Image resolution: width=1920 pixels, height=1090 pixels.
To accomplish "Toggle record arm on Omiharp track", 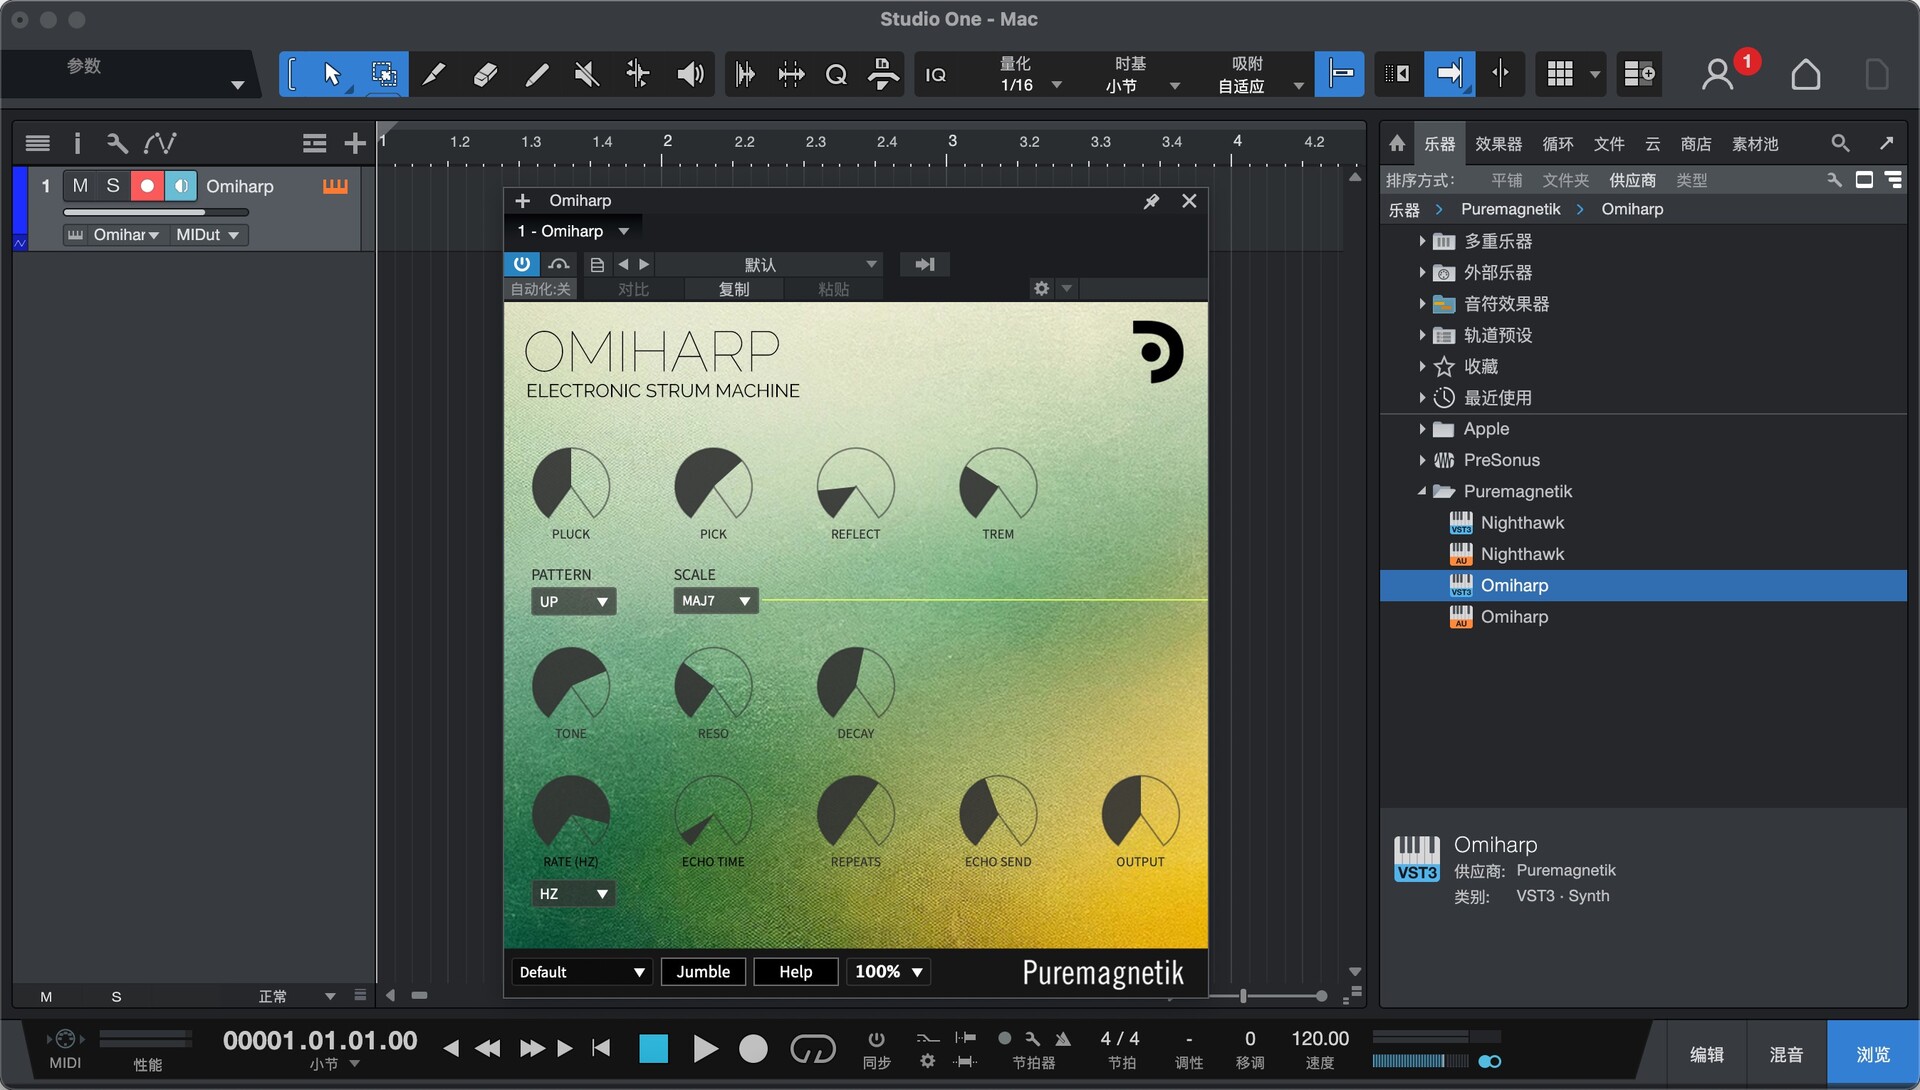I will pyautogui.click(x=147, y=186).
